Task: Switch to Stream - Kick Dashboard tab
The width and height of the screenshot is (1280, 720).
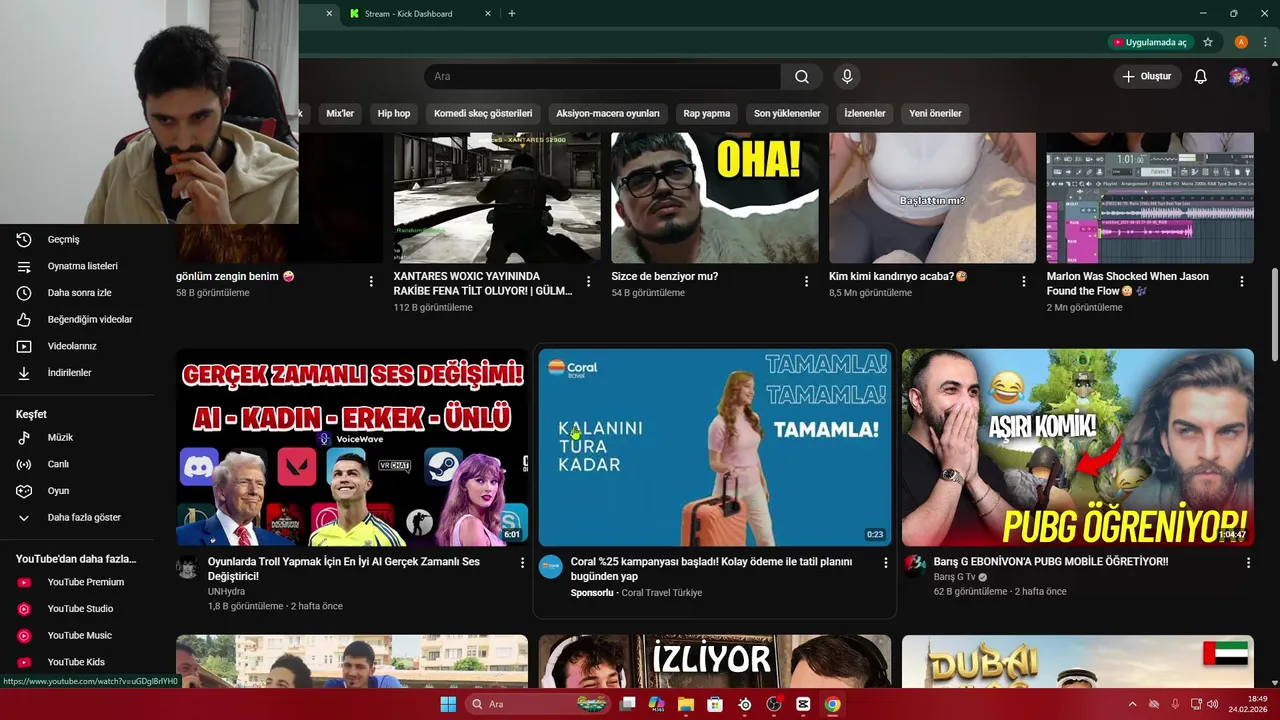Action: (408, 14)
